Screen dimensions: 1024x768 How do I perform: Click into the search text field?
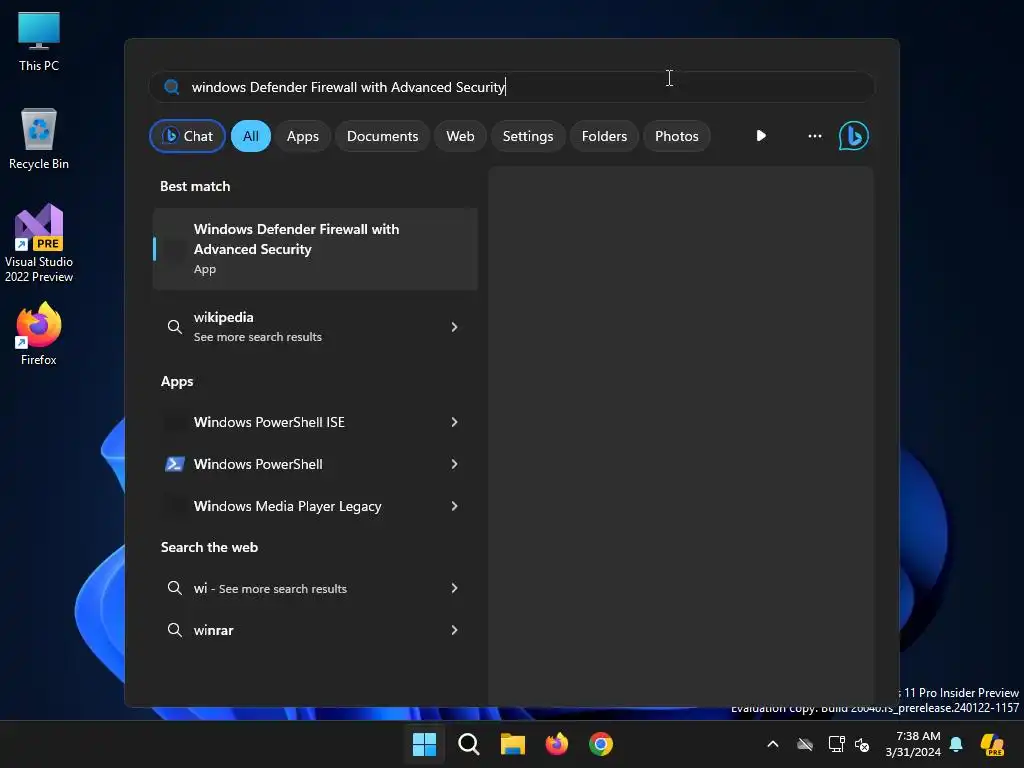tap(512, 87)
